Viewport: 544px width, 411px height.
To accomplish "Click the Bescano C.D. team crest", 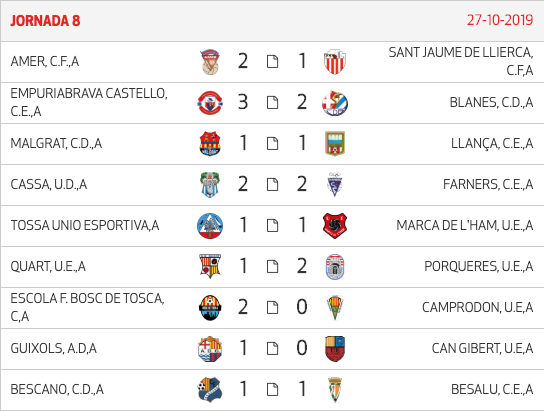I will coord(210,389).
